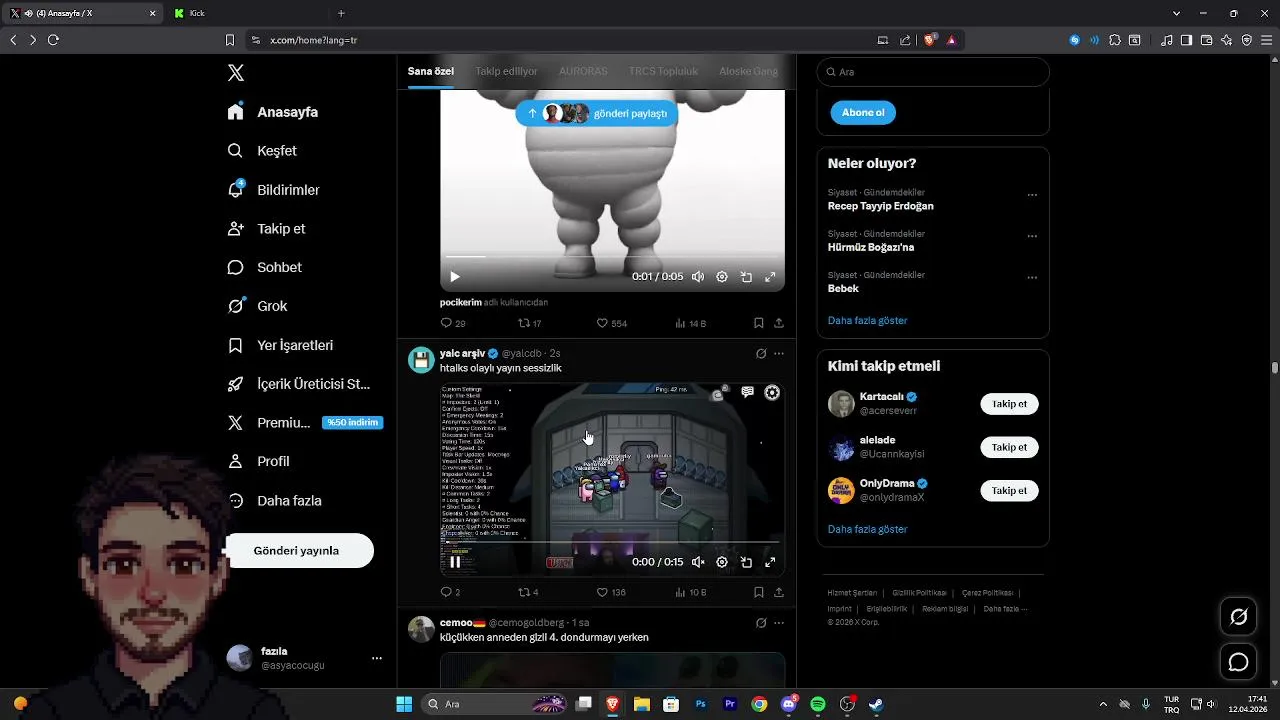This screenshot has height=720, width=1280.
Task: Open Bildirimler notifications
Action: (x=273, y=190)
